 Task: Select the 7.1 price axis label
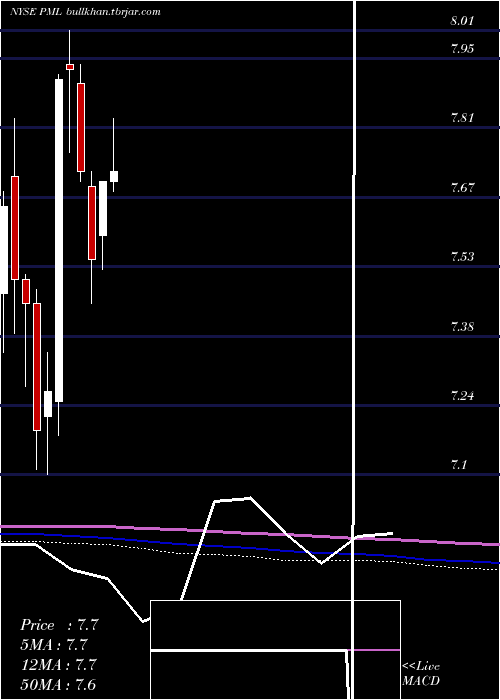[x=459, y=465]
